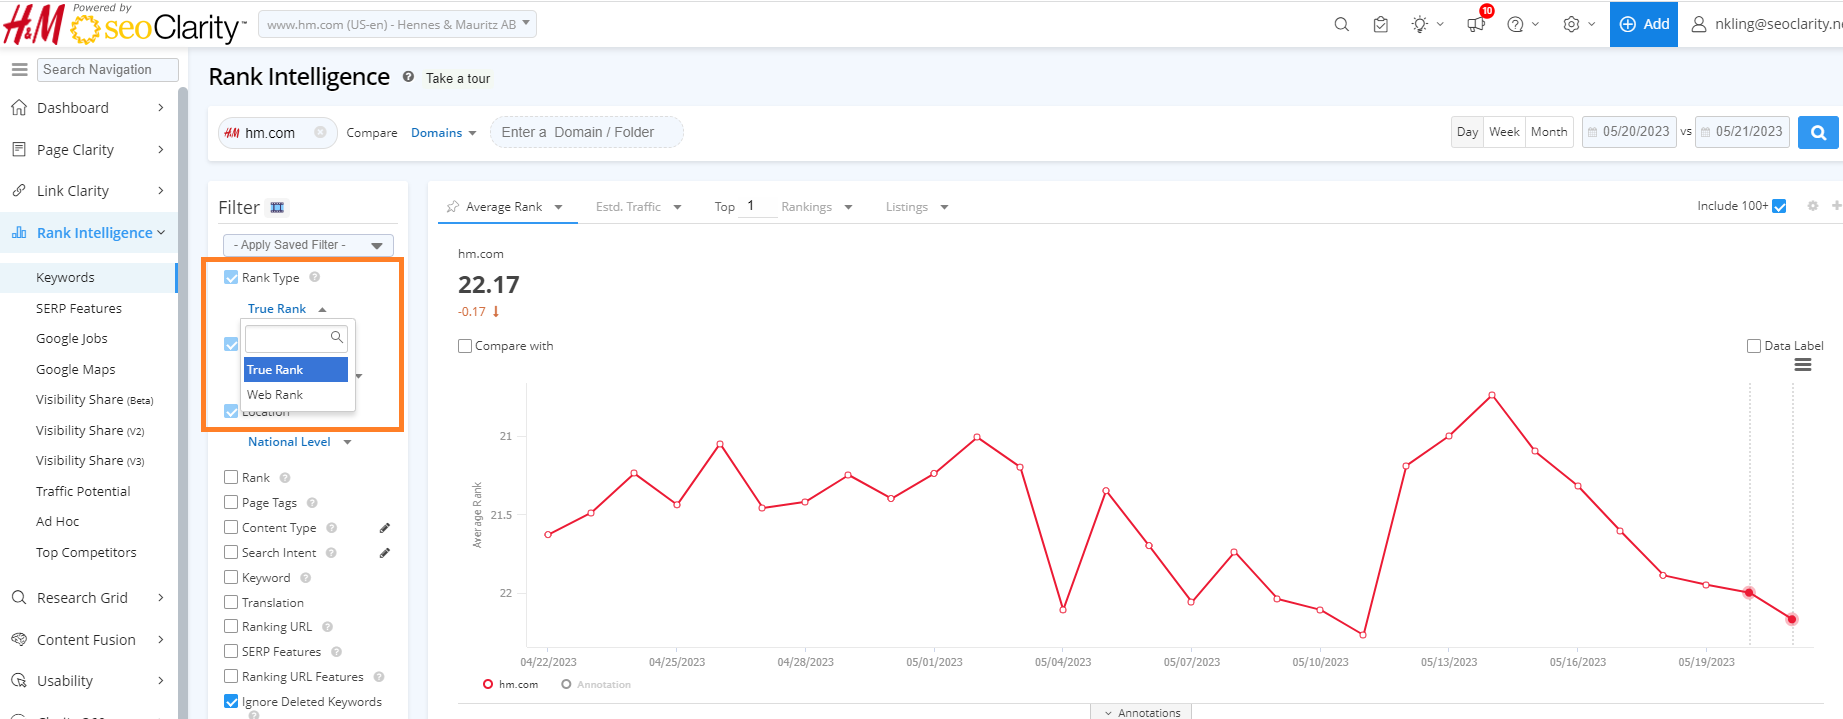Viewport: 1843px width, 719px height.
Task: Open the notifications megaphone icon
Action: [x=1476, y=25]
